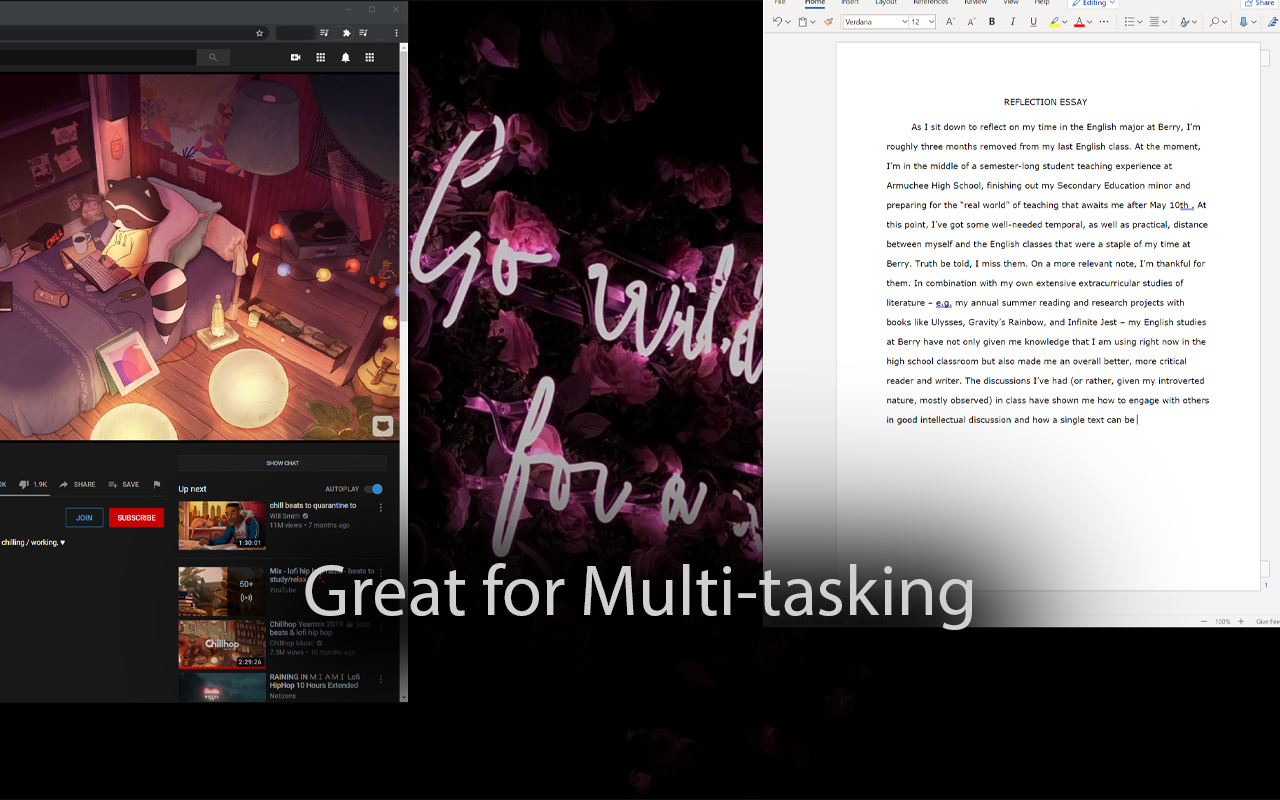Open Chrome extensions puzzle icon

[347, 33]
